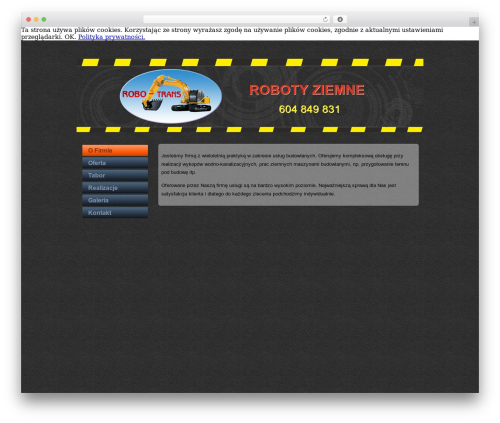Click the phone number 604 849 831
This screenshot has height=423, width=500.
click(309, 109)
